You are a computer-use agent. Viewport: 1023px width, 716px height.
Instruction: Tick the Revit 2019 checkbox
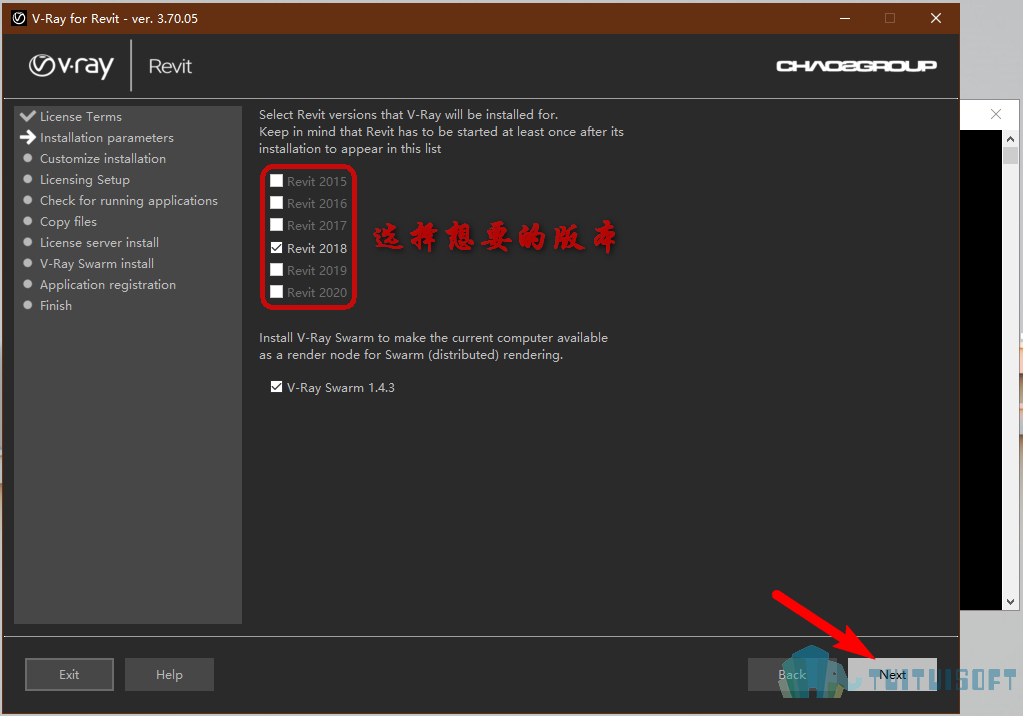click(277, 270)
